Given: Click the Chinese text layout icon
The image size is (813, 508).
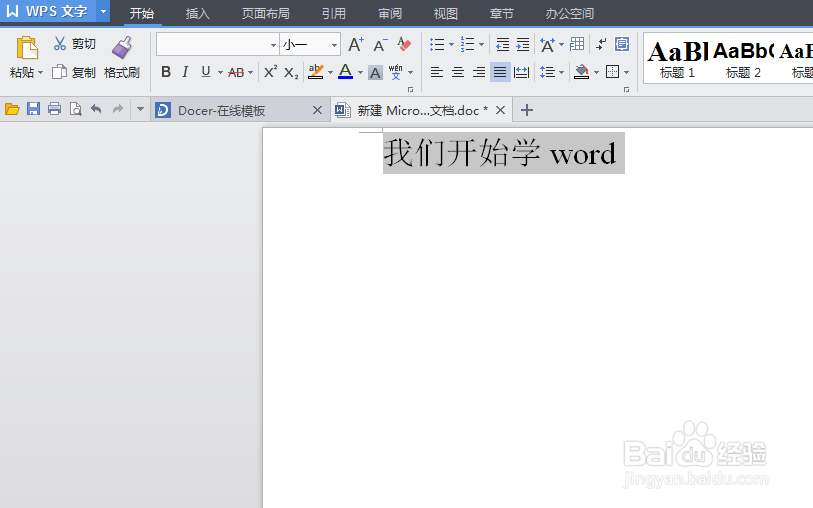Looking at the screenshot, I should point(547,45).
